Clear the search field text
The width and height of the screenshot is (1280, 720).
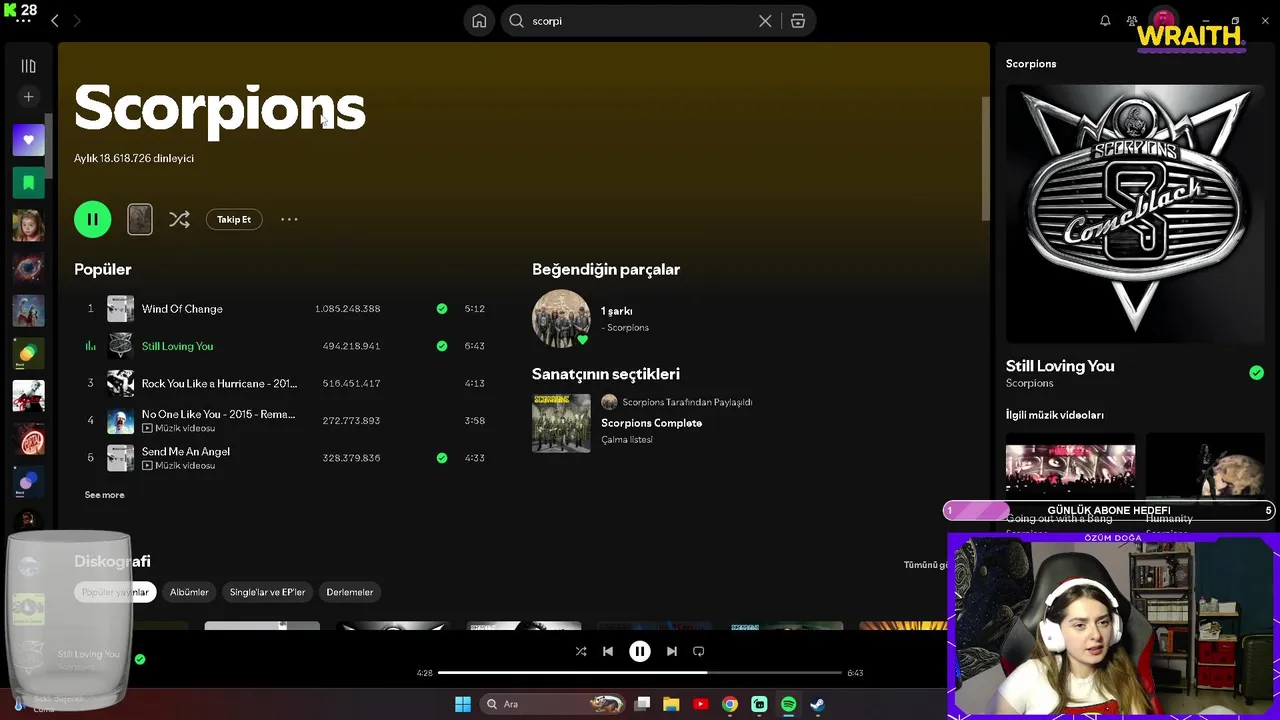coord(765,21)
